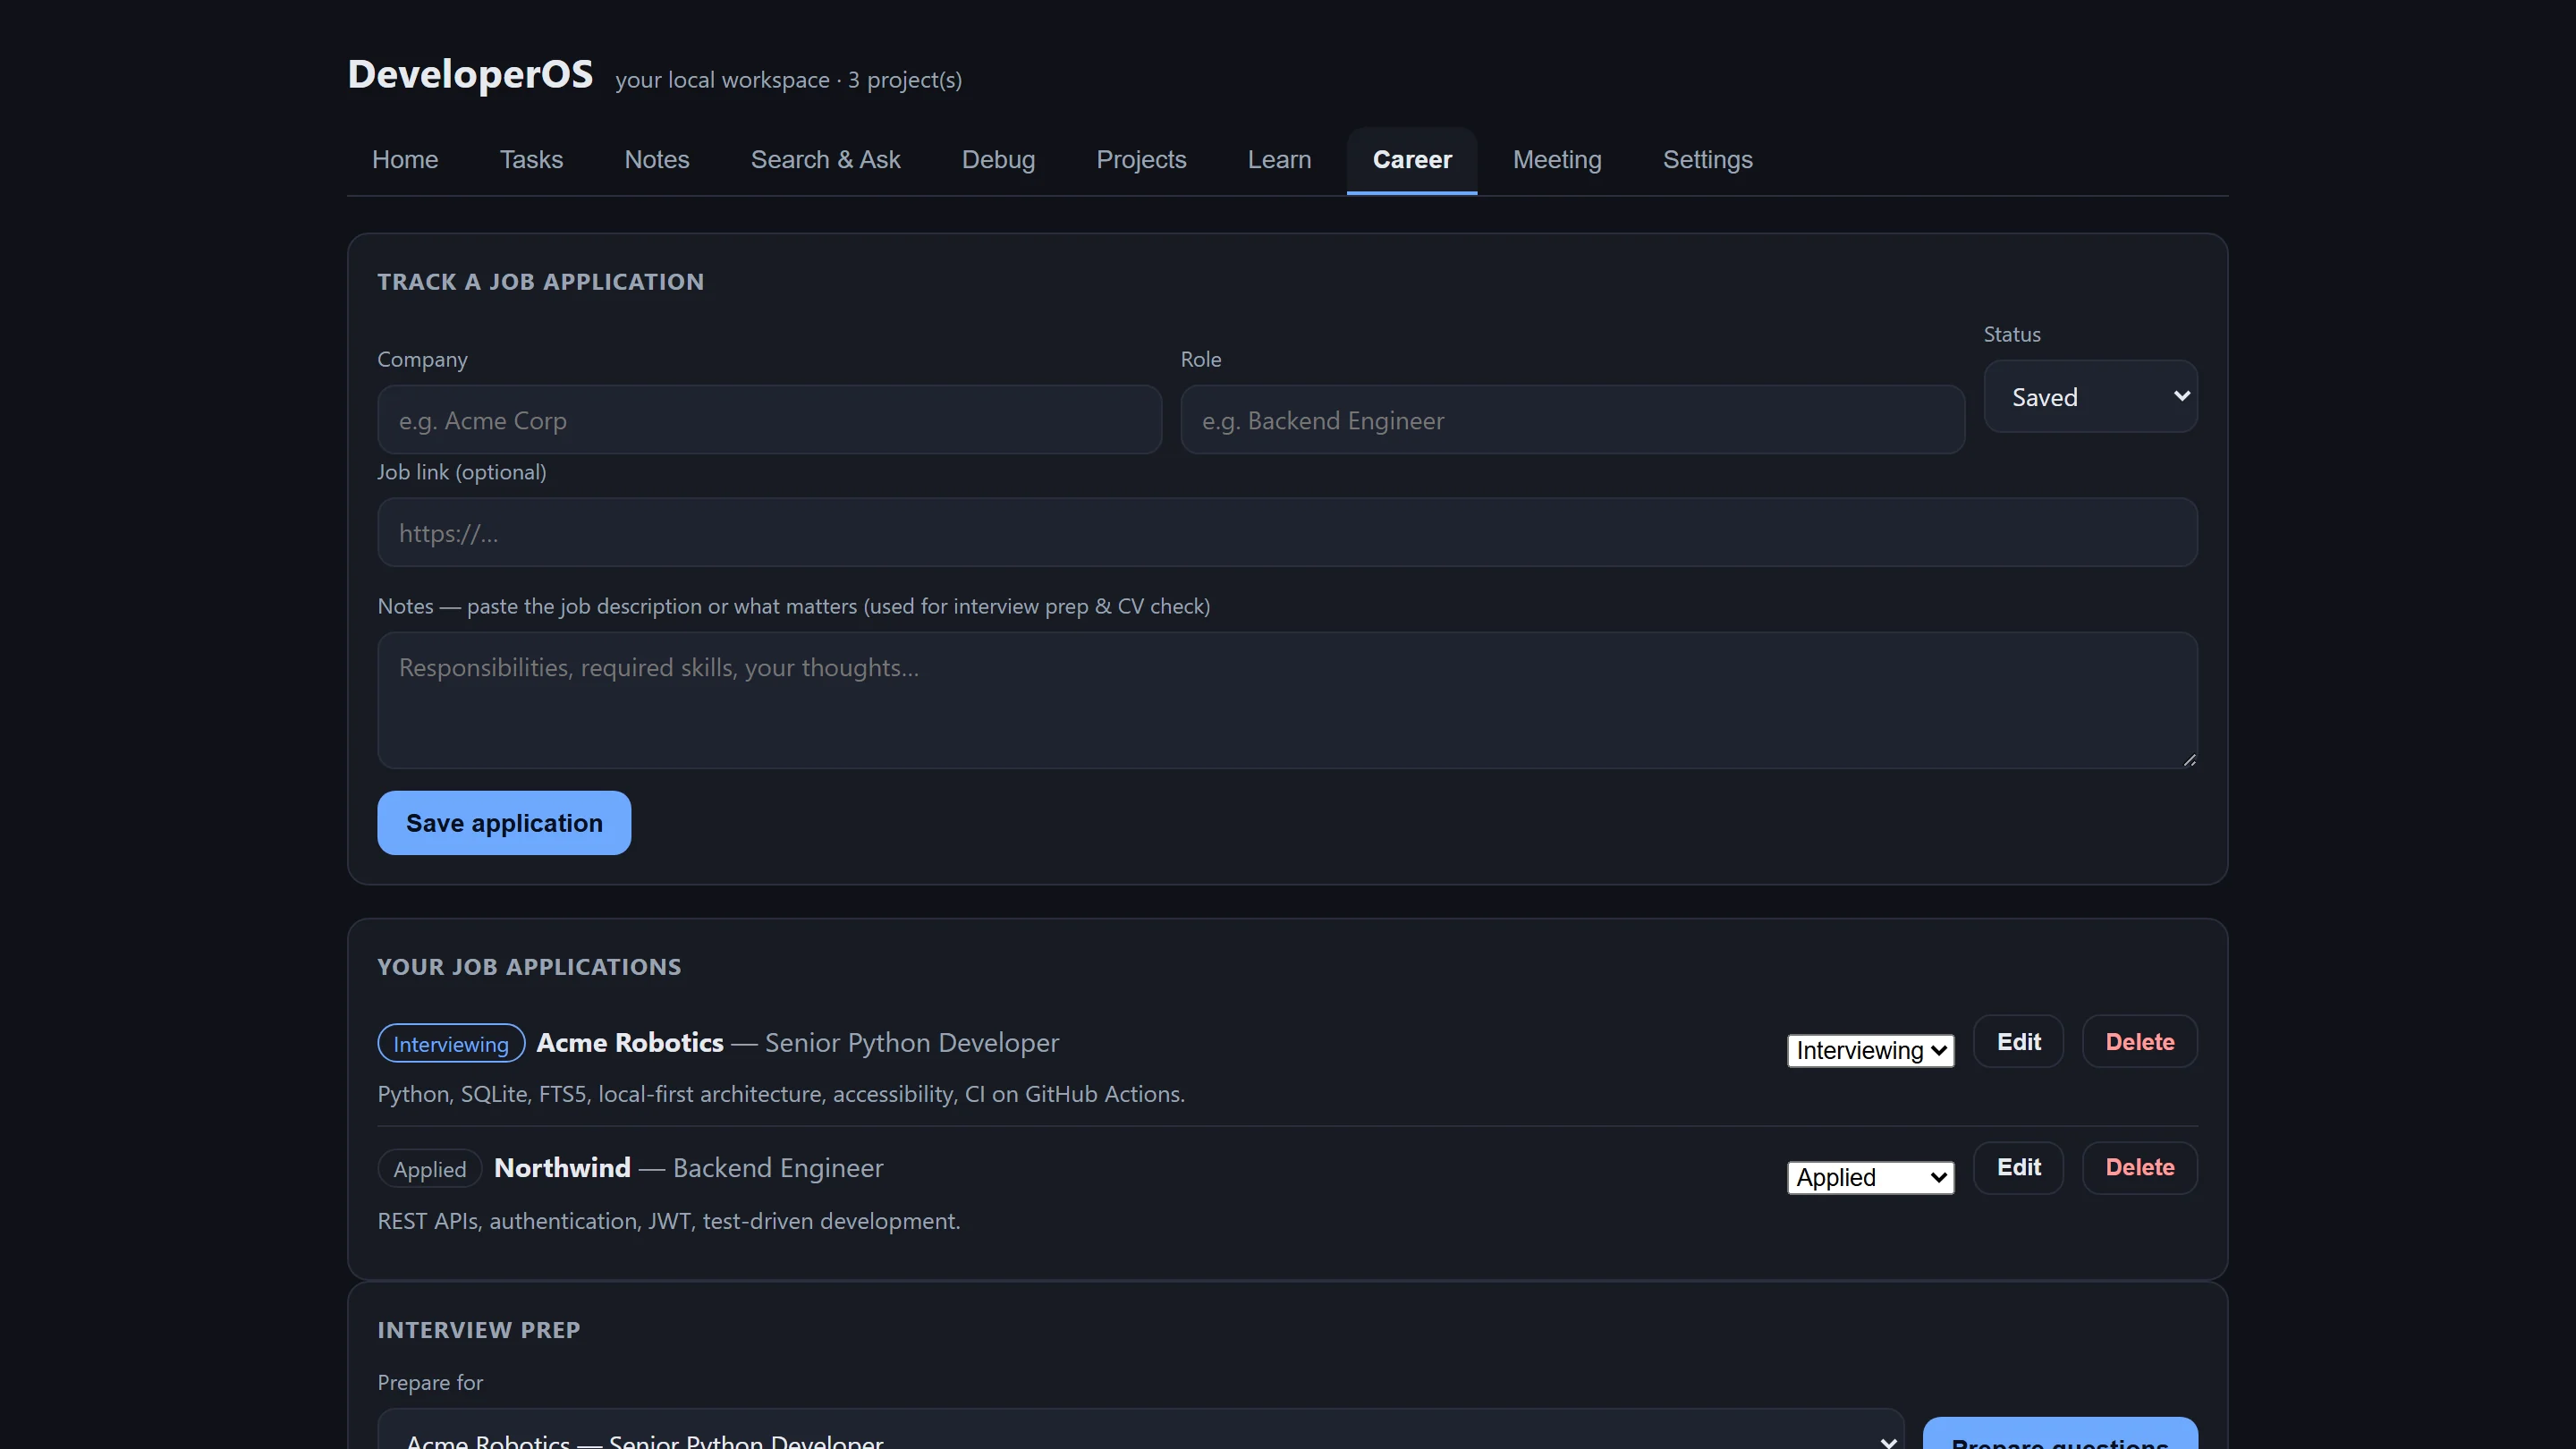Switch to the Tasks tab
Viewport: 2576px width, 1449px height.
[x=531, y=160]
